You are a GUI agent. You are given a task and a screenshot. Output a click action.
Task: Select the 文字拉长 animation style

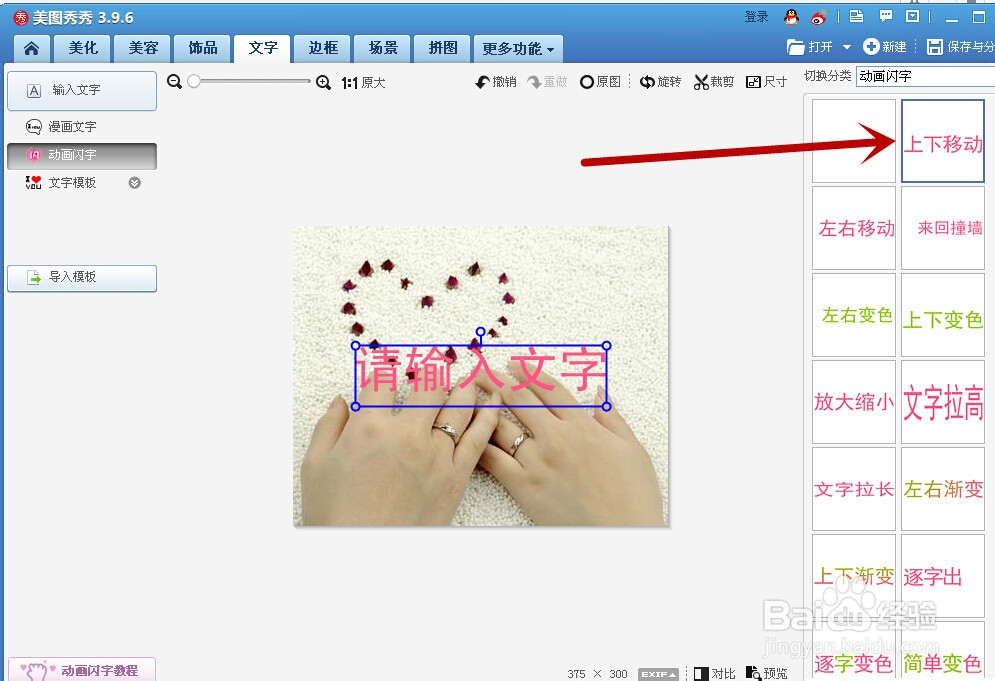point(854,489)
